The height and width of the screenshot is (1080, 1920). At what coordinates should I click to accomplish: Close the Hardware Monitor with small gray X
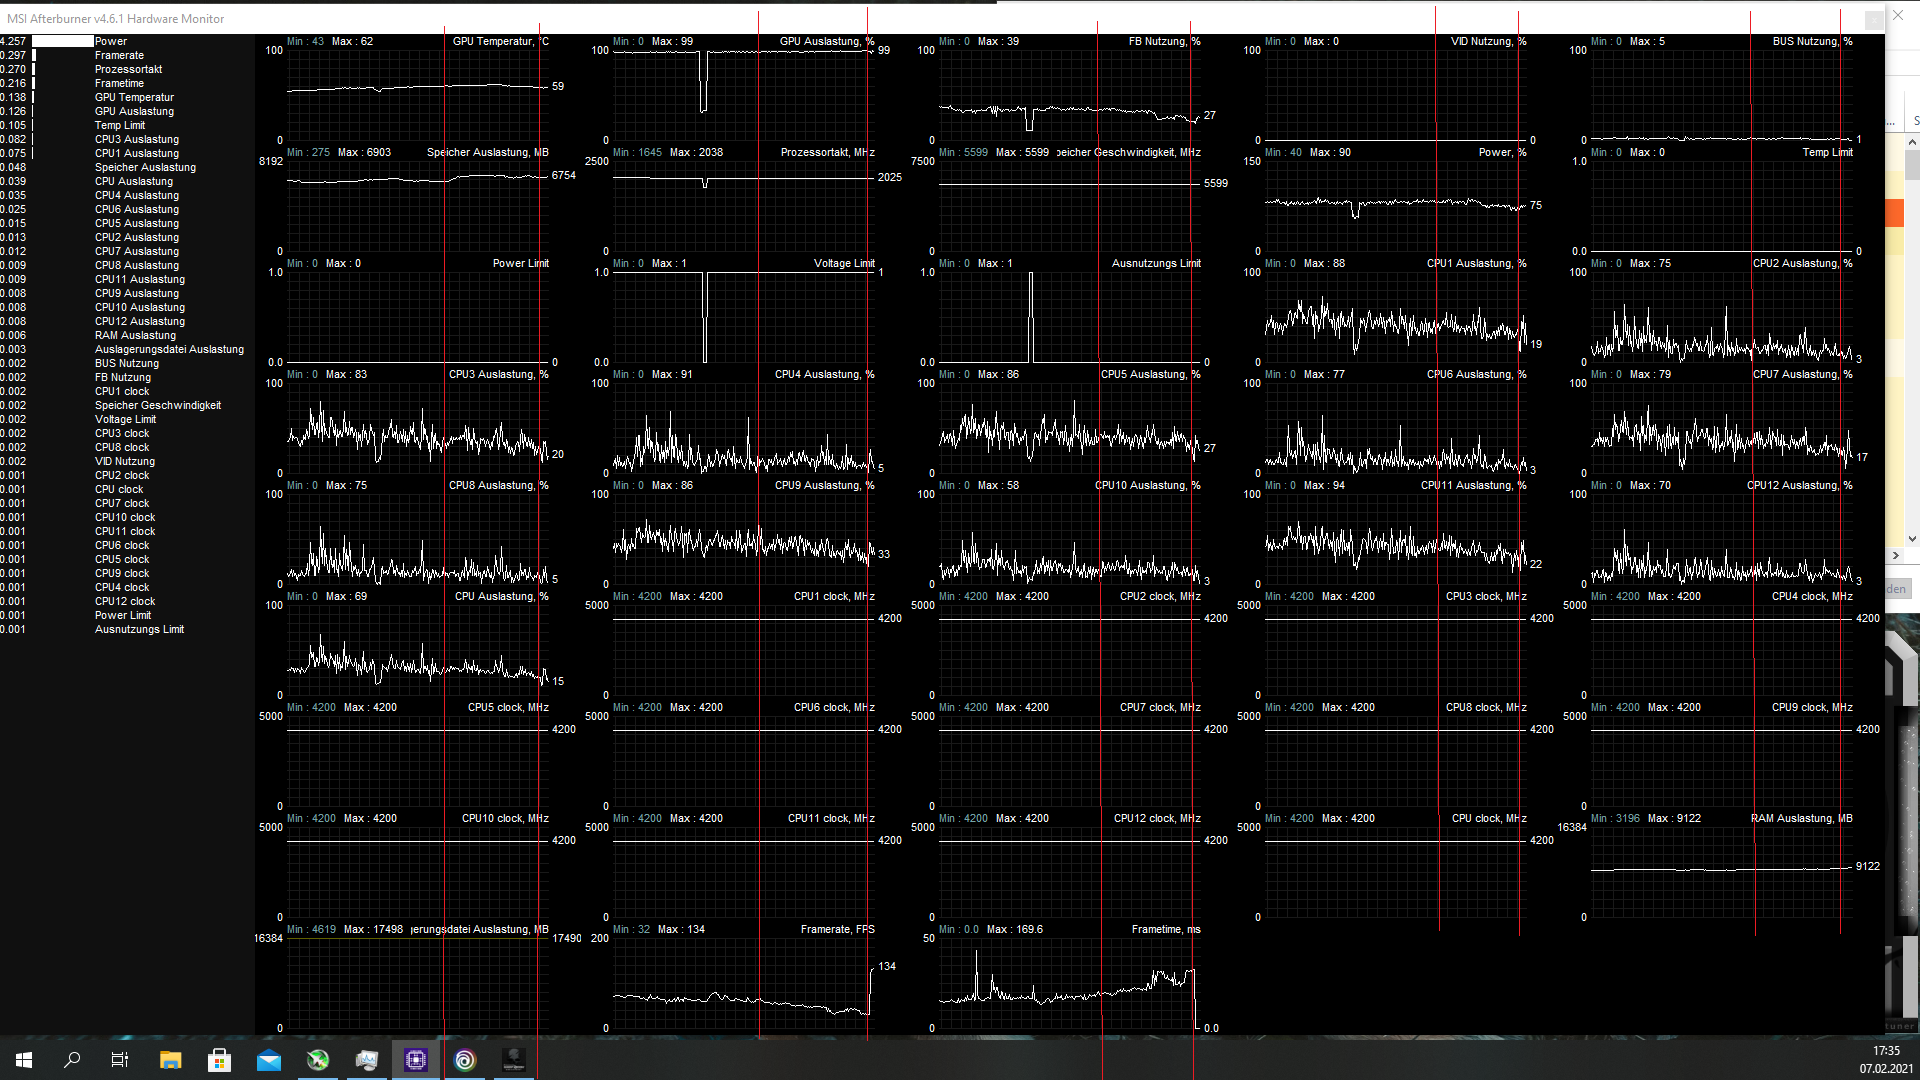pyautogui.click(x=1873, y=19)
